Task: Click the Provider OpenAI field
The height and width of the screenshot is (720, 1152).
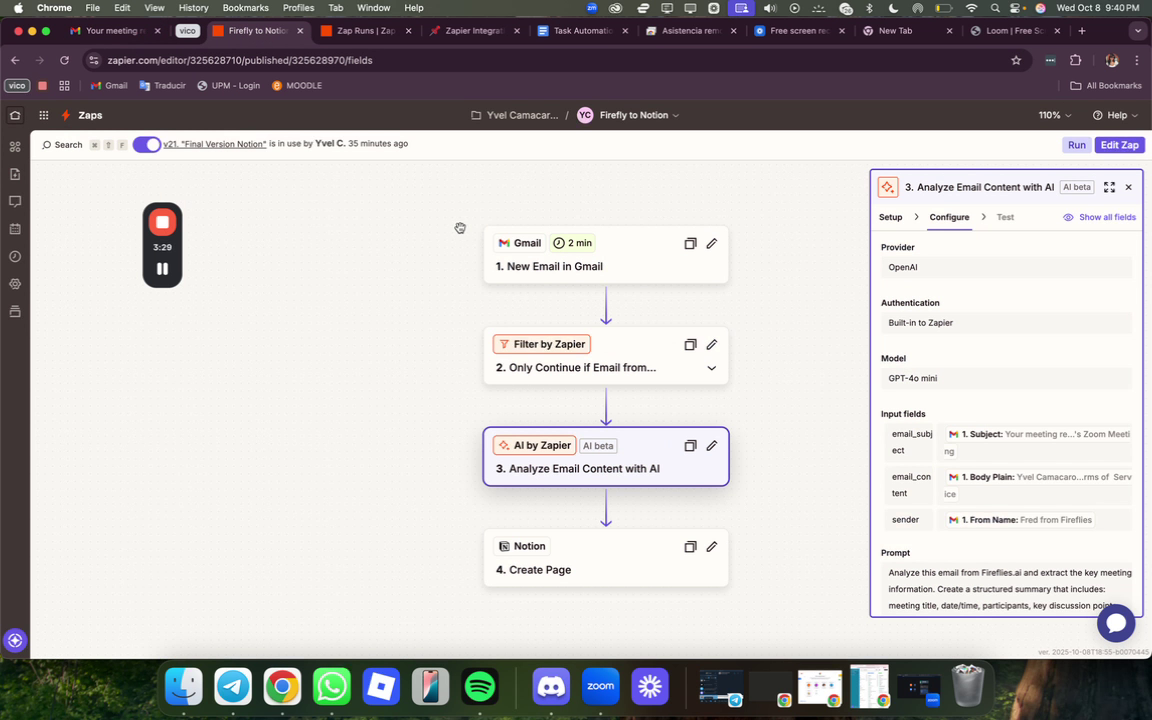Action: click(1006, 267)
